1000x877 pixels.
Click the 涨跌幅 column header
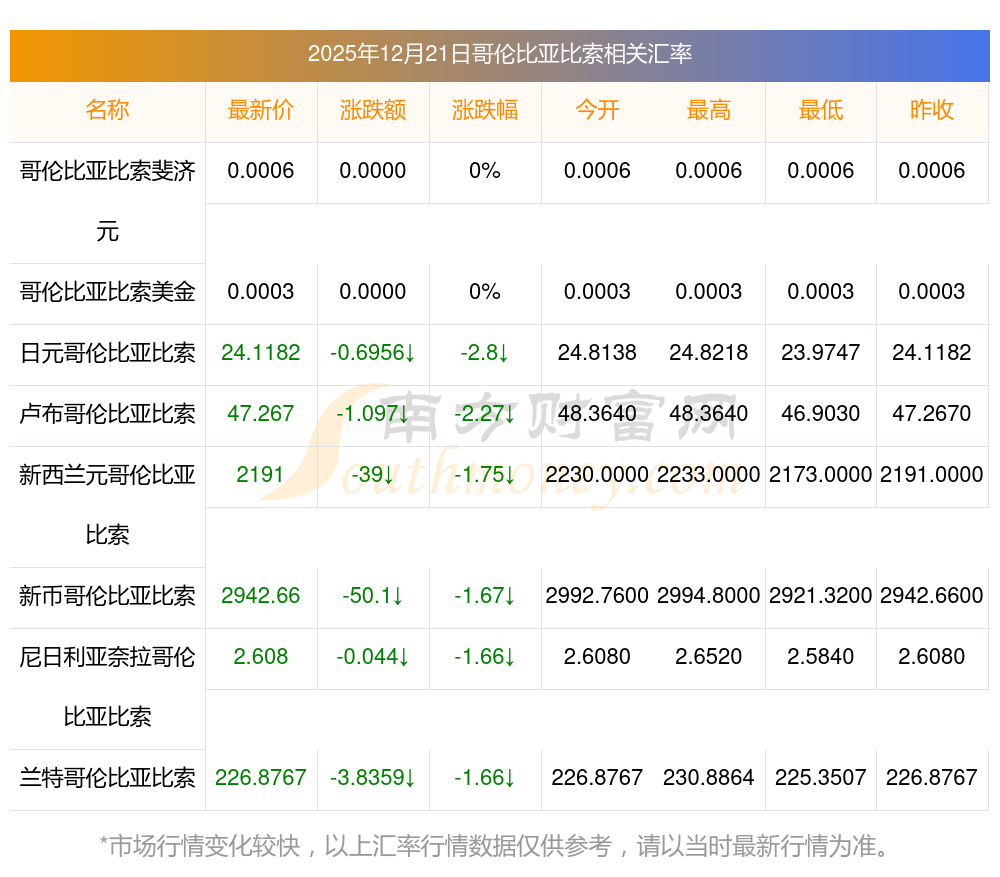coord(485,111)
